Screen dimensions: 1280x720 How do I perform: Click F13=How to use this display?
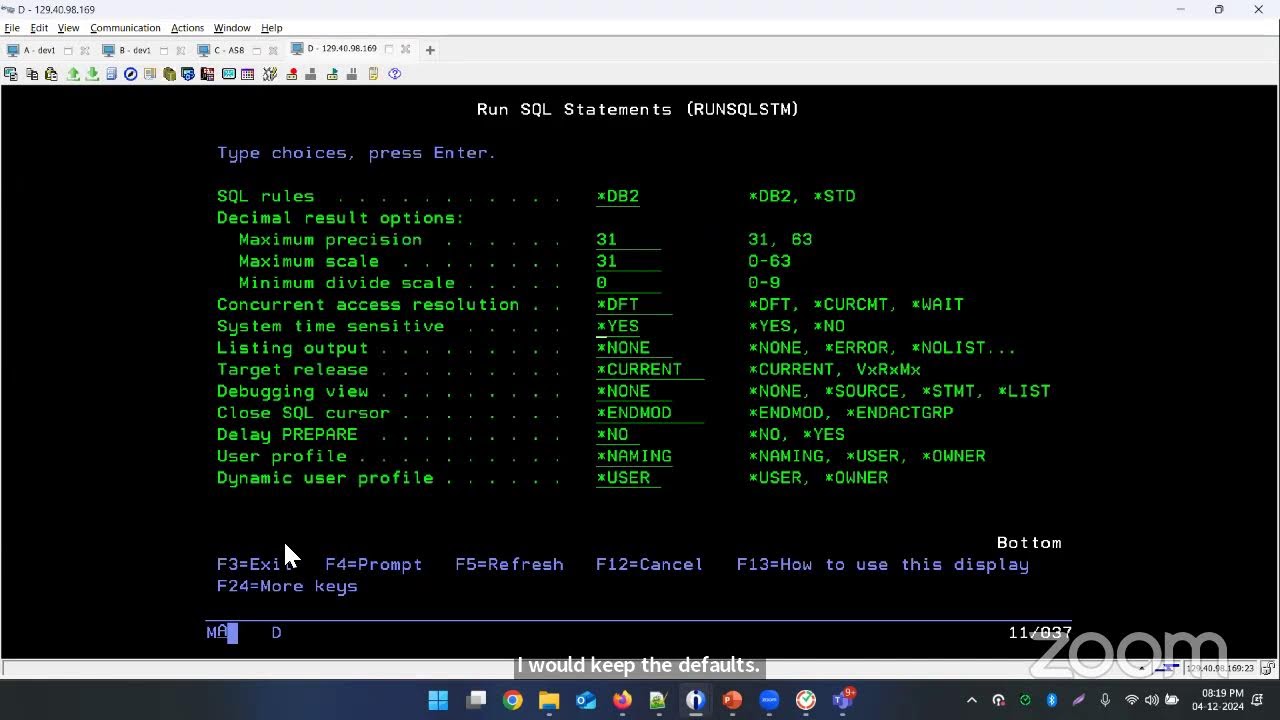[883, 565]
